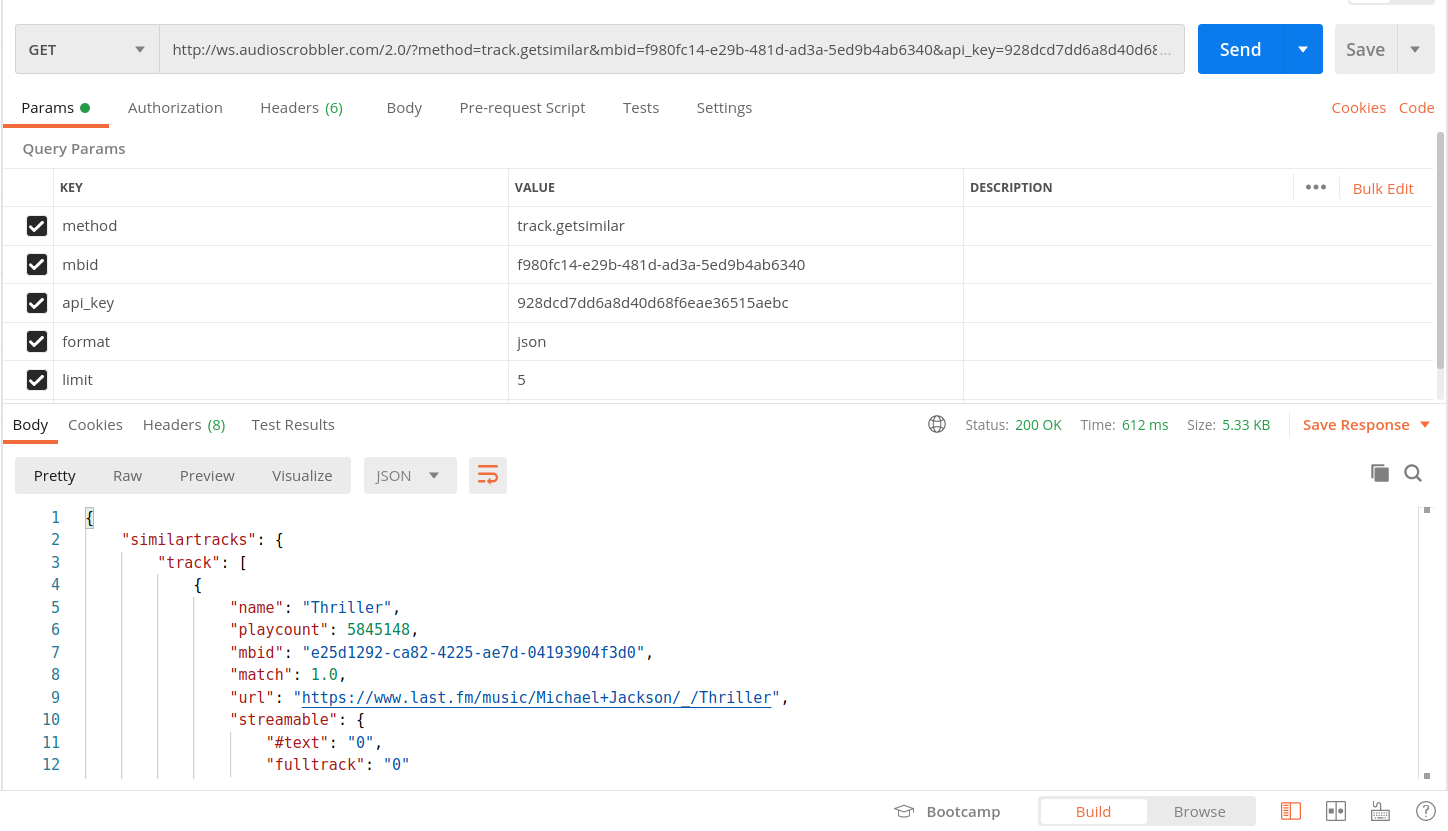Click the mbid value cell

pyautogui.click(x=735, y=265)
